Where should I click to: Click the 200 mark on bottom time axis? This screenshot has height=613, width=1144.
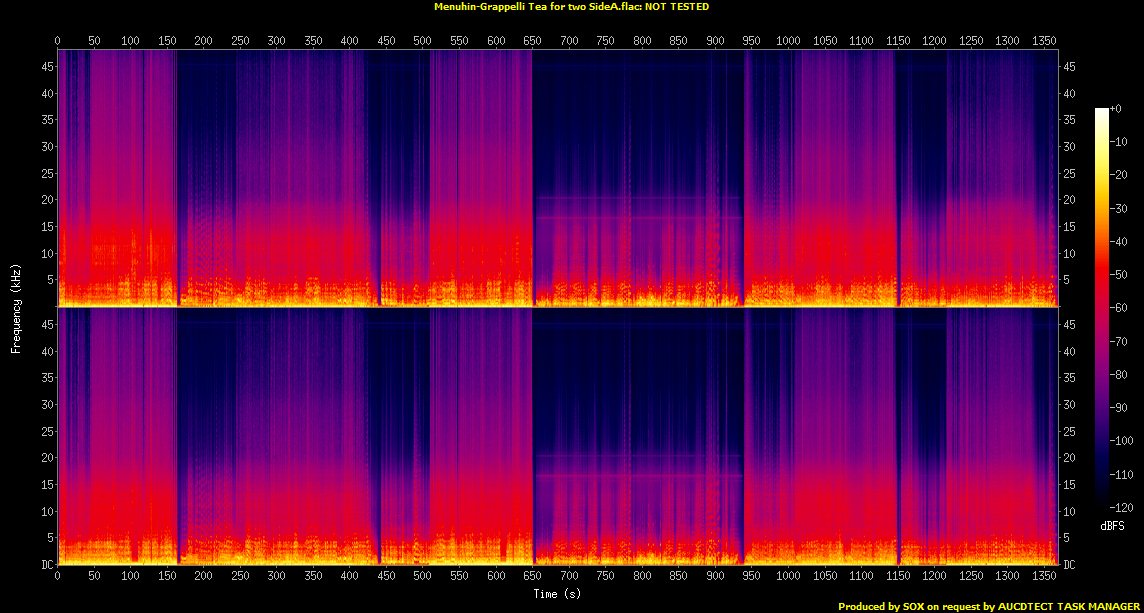pyautogui.click(x=204, y=577)
